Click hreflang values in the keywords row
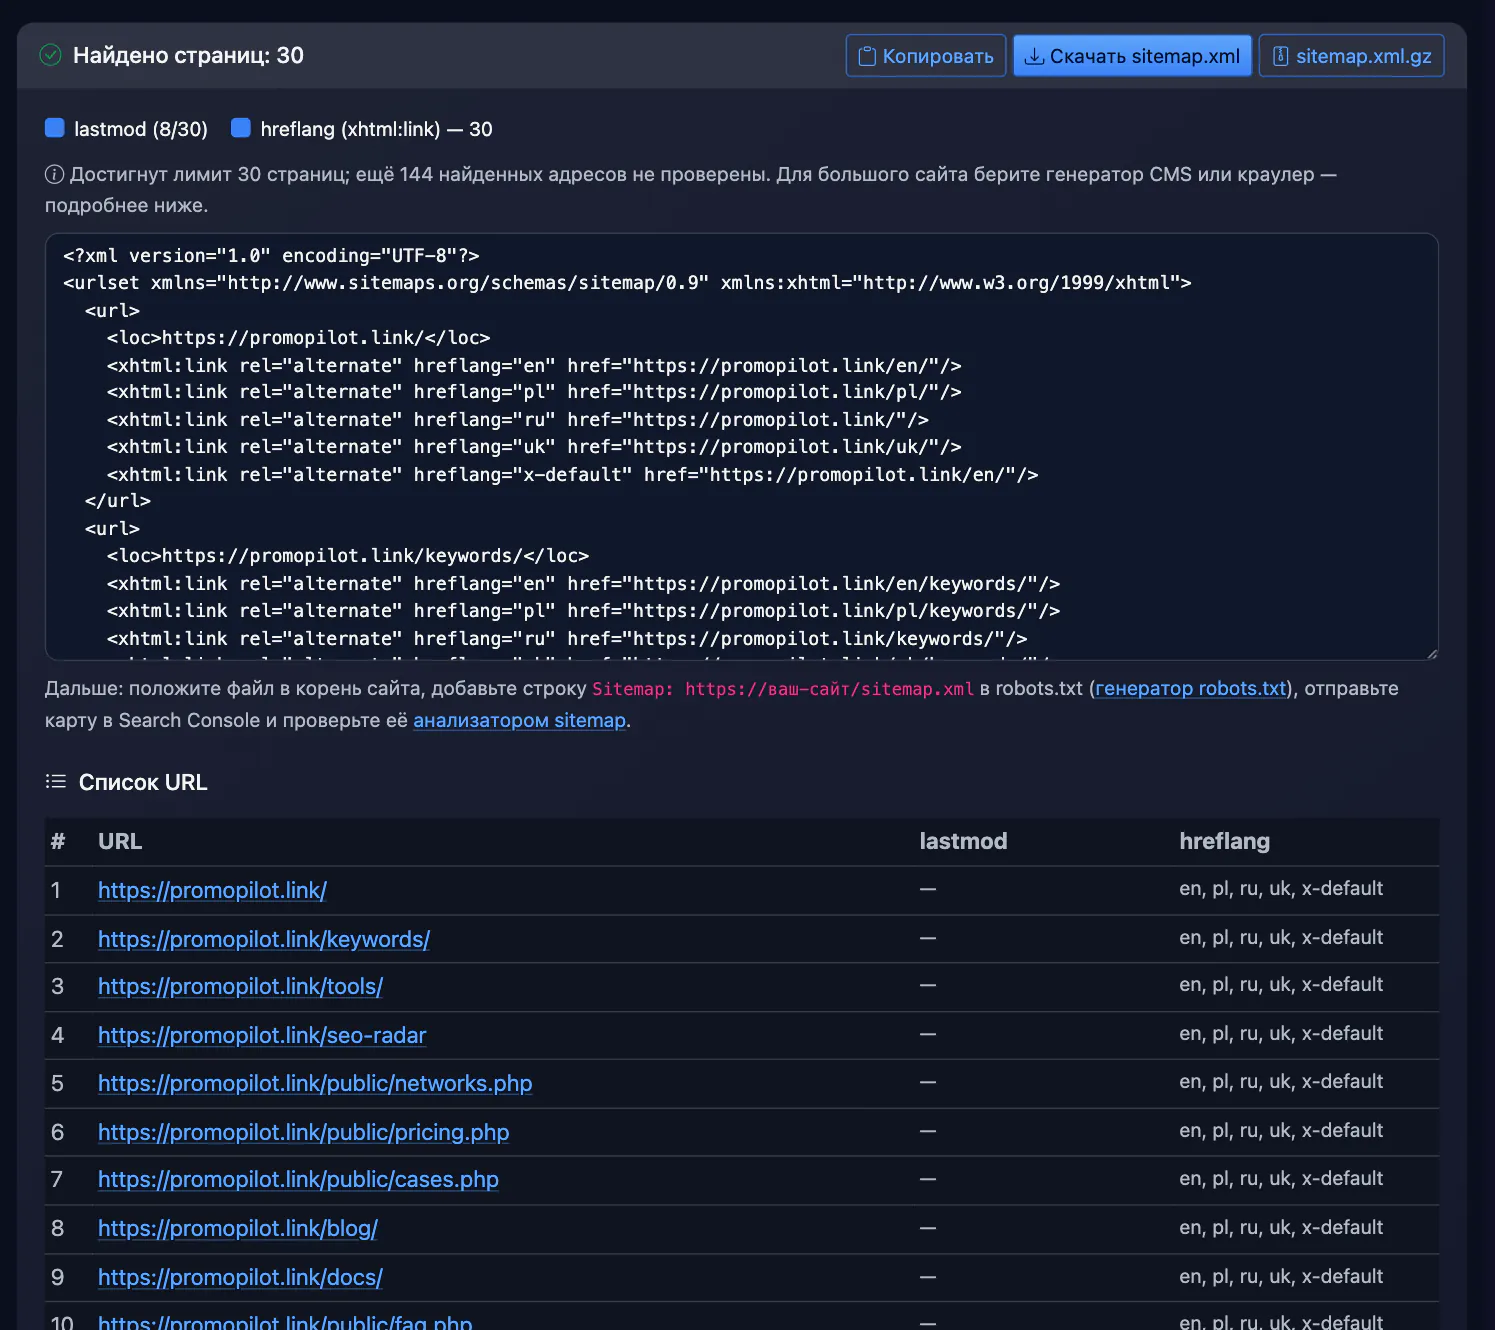 (x=1281, y=937)
